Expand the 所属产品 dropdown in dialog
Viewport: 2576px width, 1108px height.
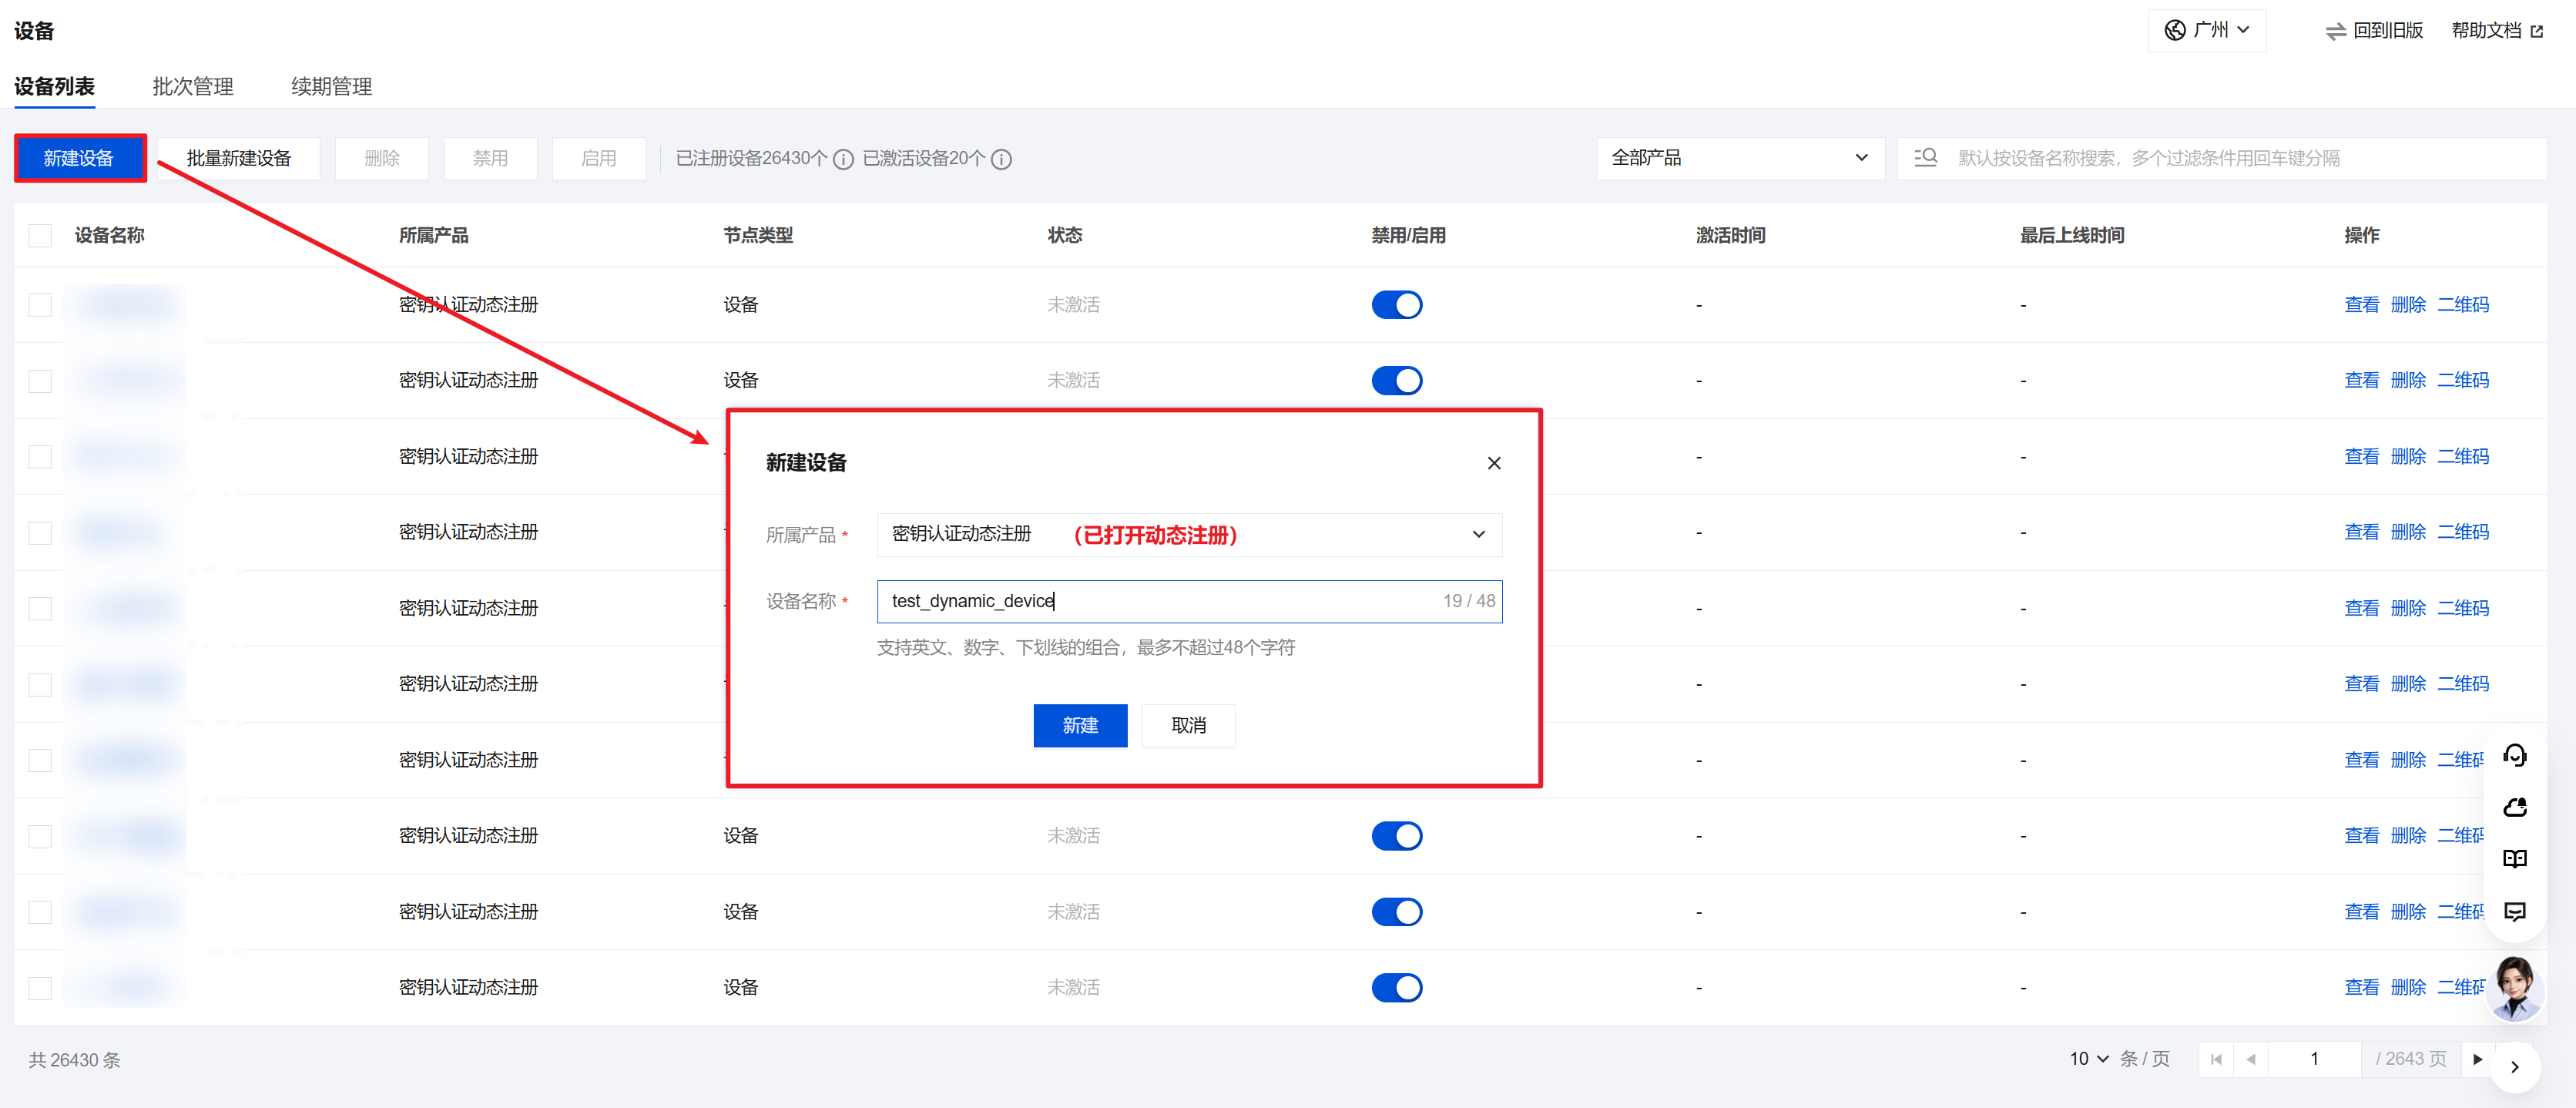pyautogui.click(x=1189, y=535)
